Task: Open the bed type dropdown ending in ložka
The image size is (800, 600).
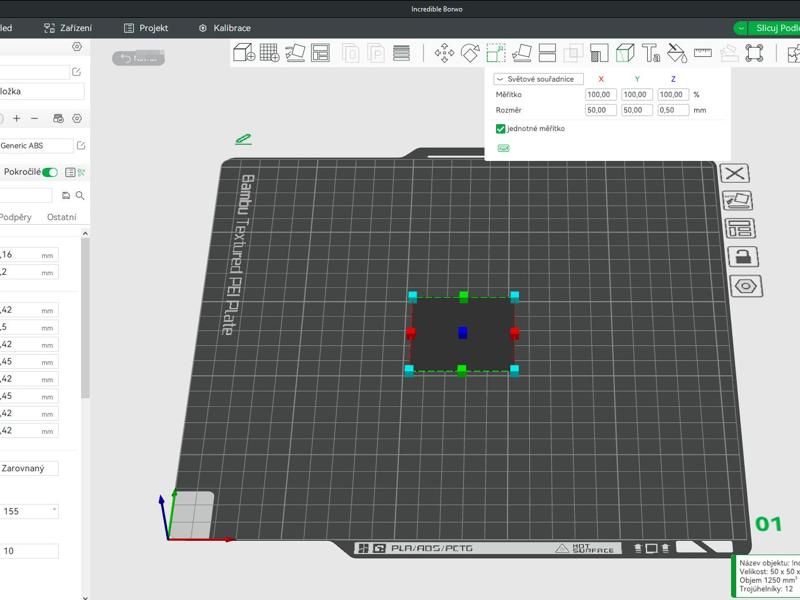Action: coord(42,91)
